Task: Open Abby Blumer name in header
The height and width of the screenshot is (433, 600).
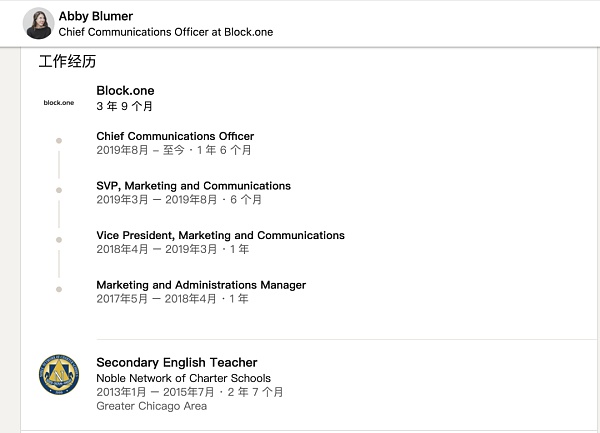Action: tap(96, 16)
